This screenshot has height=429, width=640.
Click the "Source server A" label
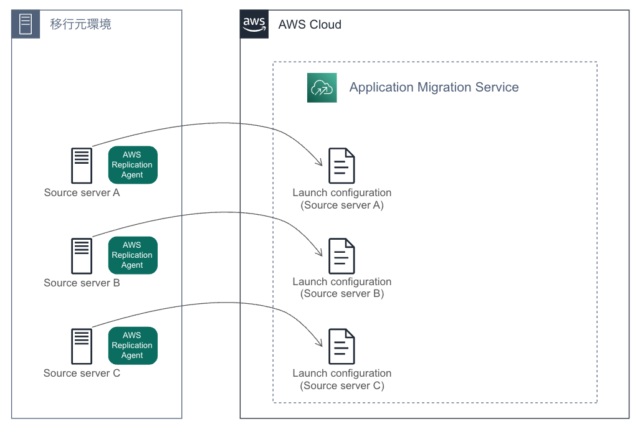(x=82, y=193)
